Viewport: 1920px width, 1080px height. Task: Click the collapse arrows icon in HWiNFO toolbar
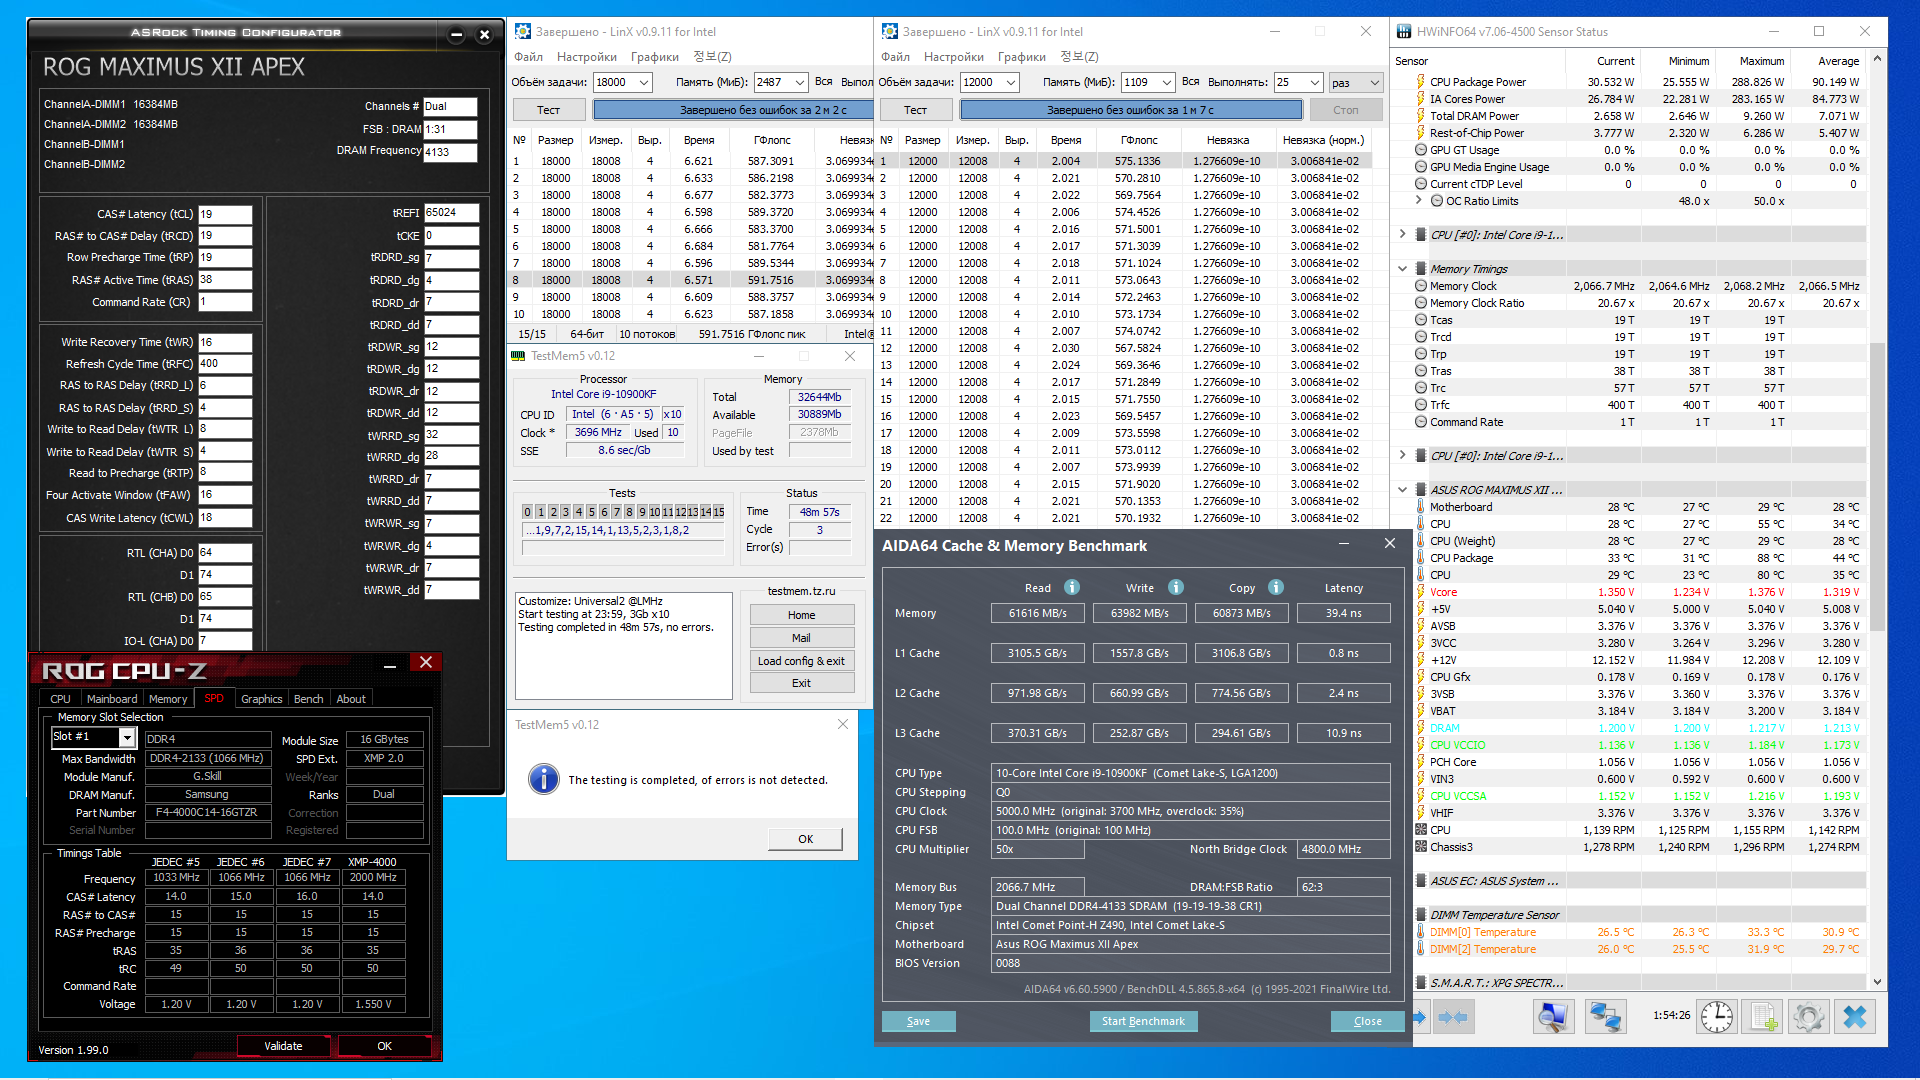(x=1452, y=1018)
